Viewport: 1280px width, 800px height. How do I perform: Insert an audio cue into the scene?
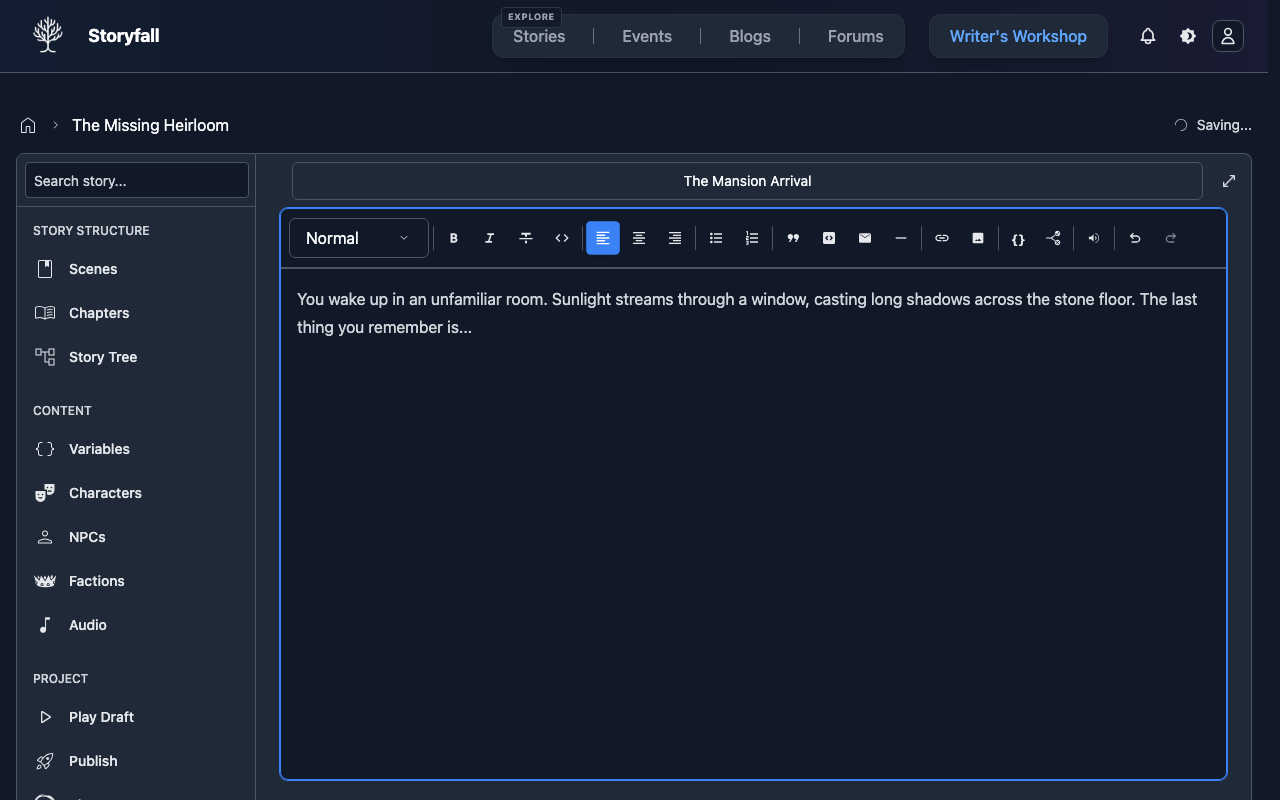click(x=1093, y=238)
